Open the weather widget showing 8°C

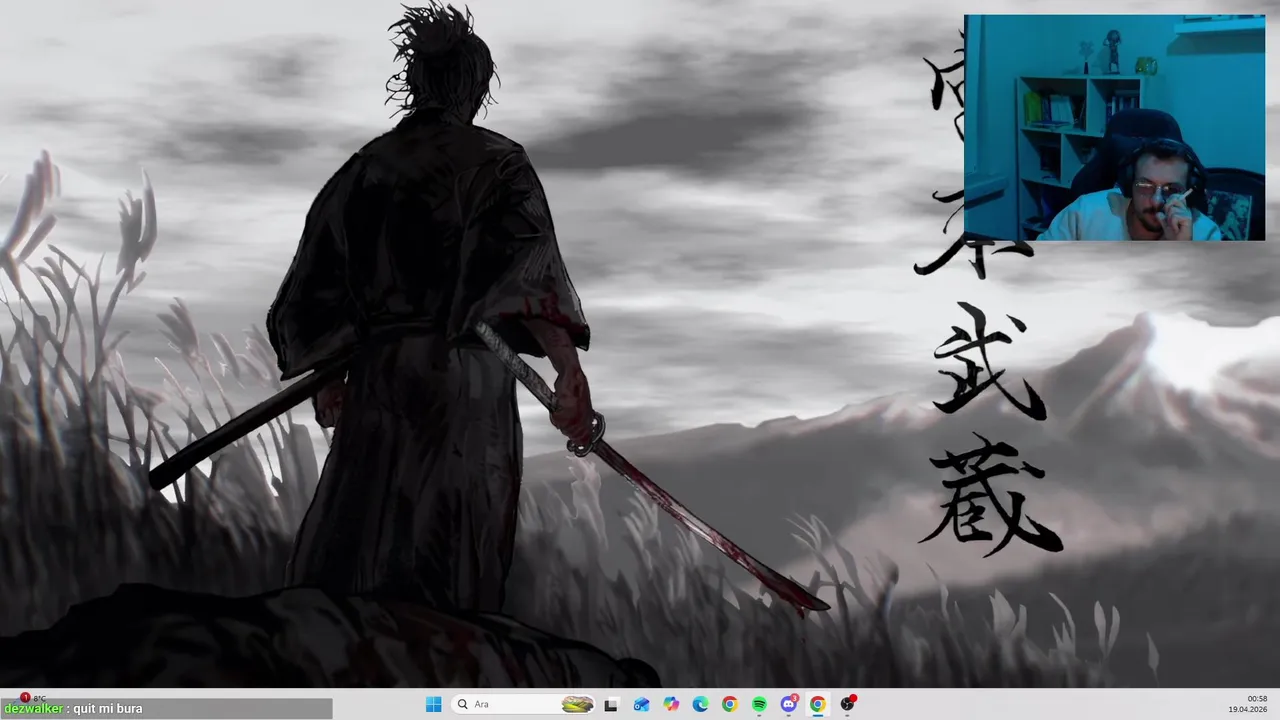click(x=33, y=697)
